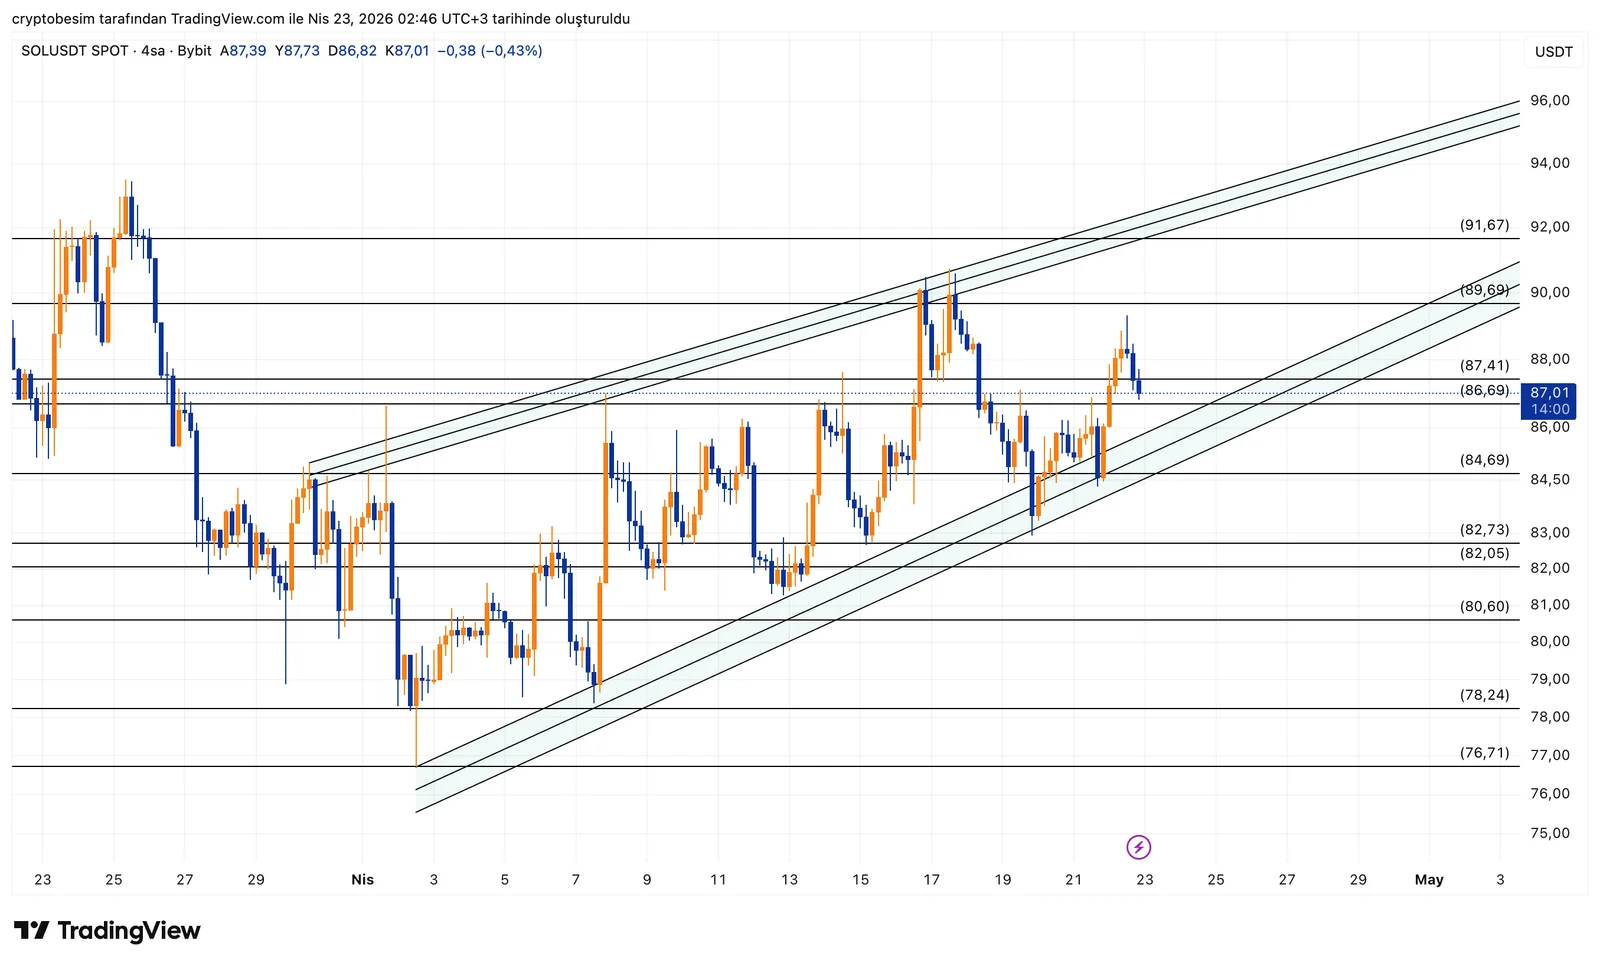
Task: Click the current price tag 87,01
Action: pos(1549,393)
